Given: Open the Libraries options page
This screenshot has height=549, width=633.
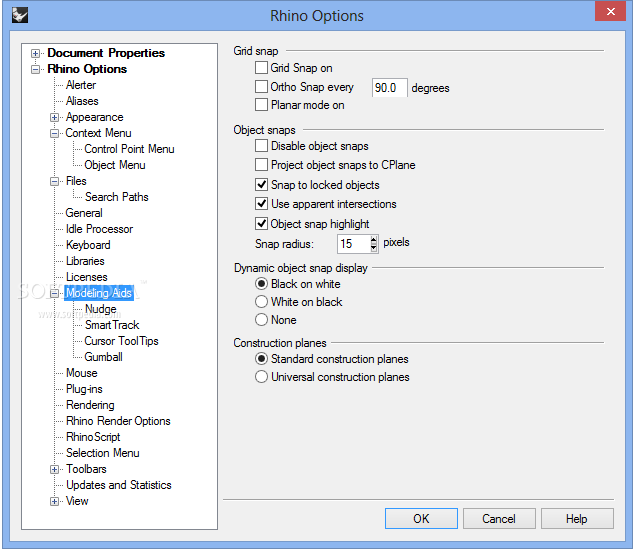Looking at the screenshot, I should click(85, 261).
